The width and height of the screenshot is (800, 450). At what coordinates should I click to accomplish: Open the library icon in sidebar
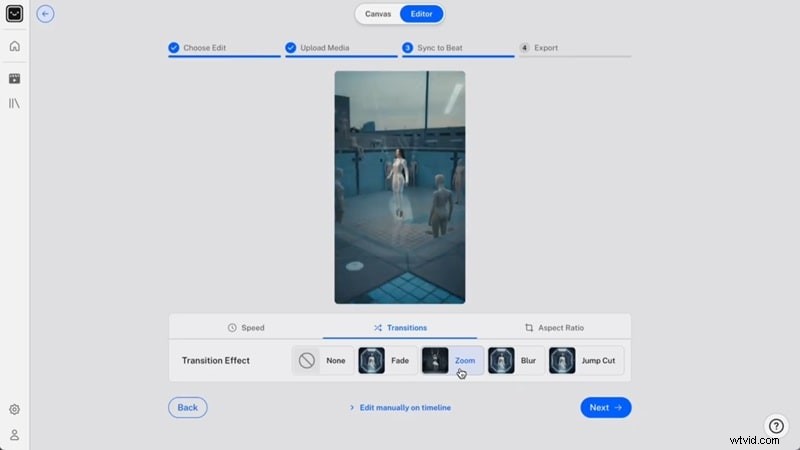click(x=14, y=104)
